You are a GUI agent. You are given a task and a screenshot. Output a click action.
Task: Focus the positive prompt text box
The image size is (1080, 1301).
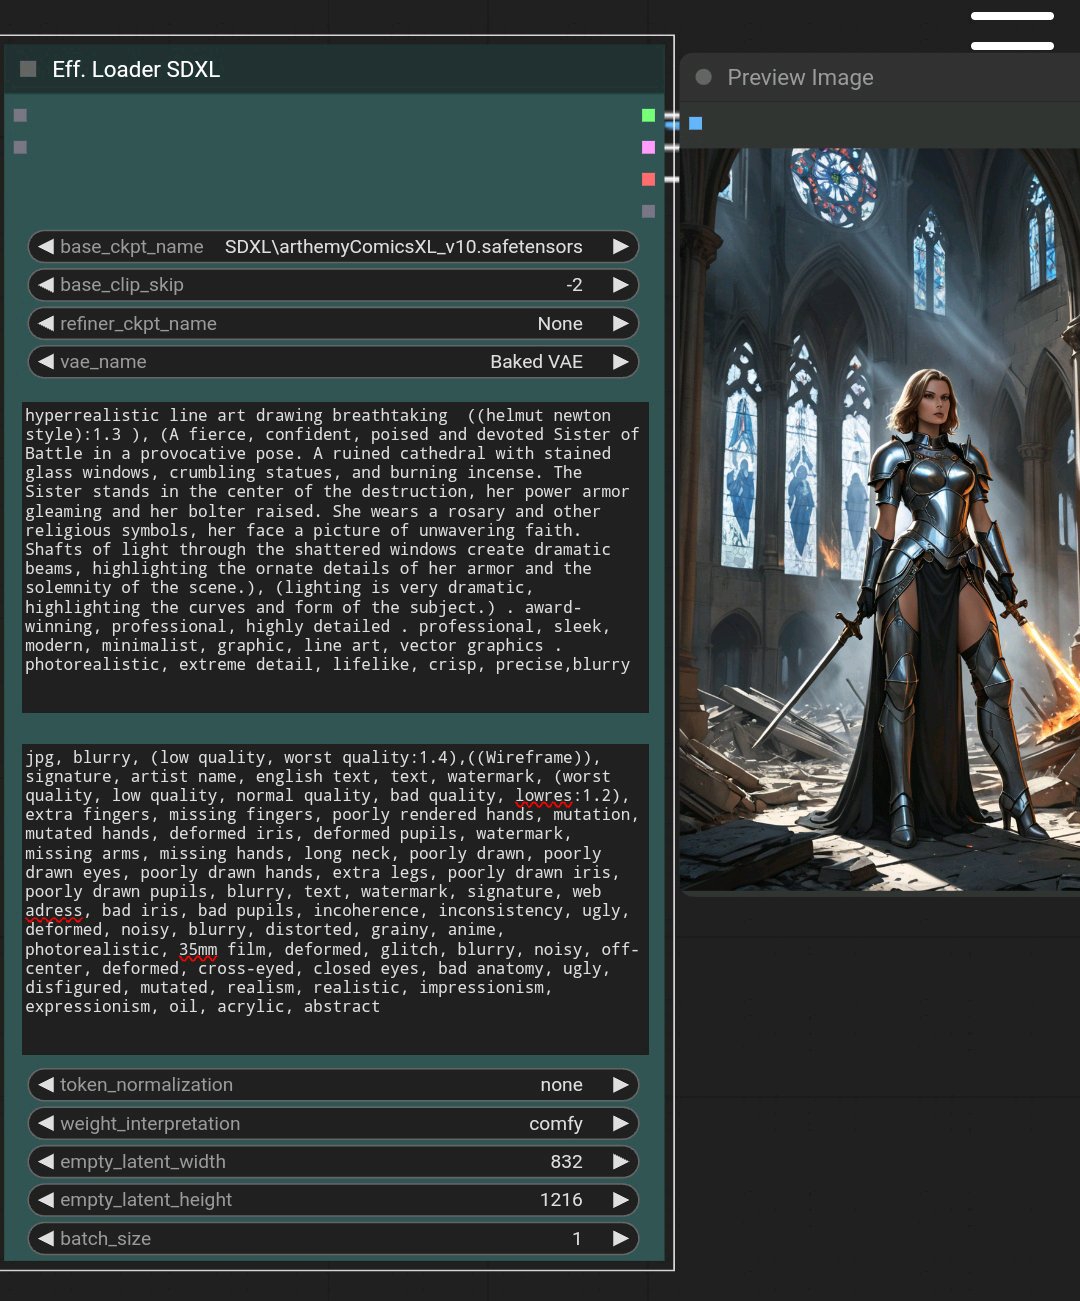335,557
